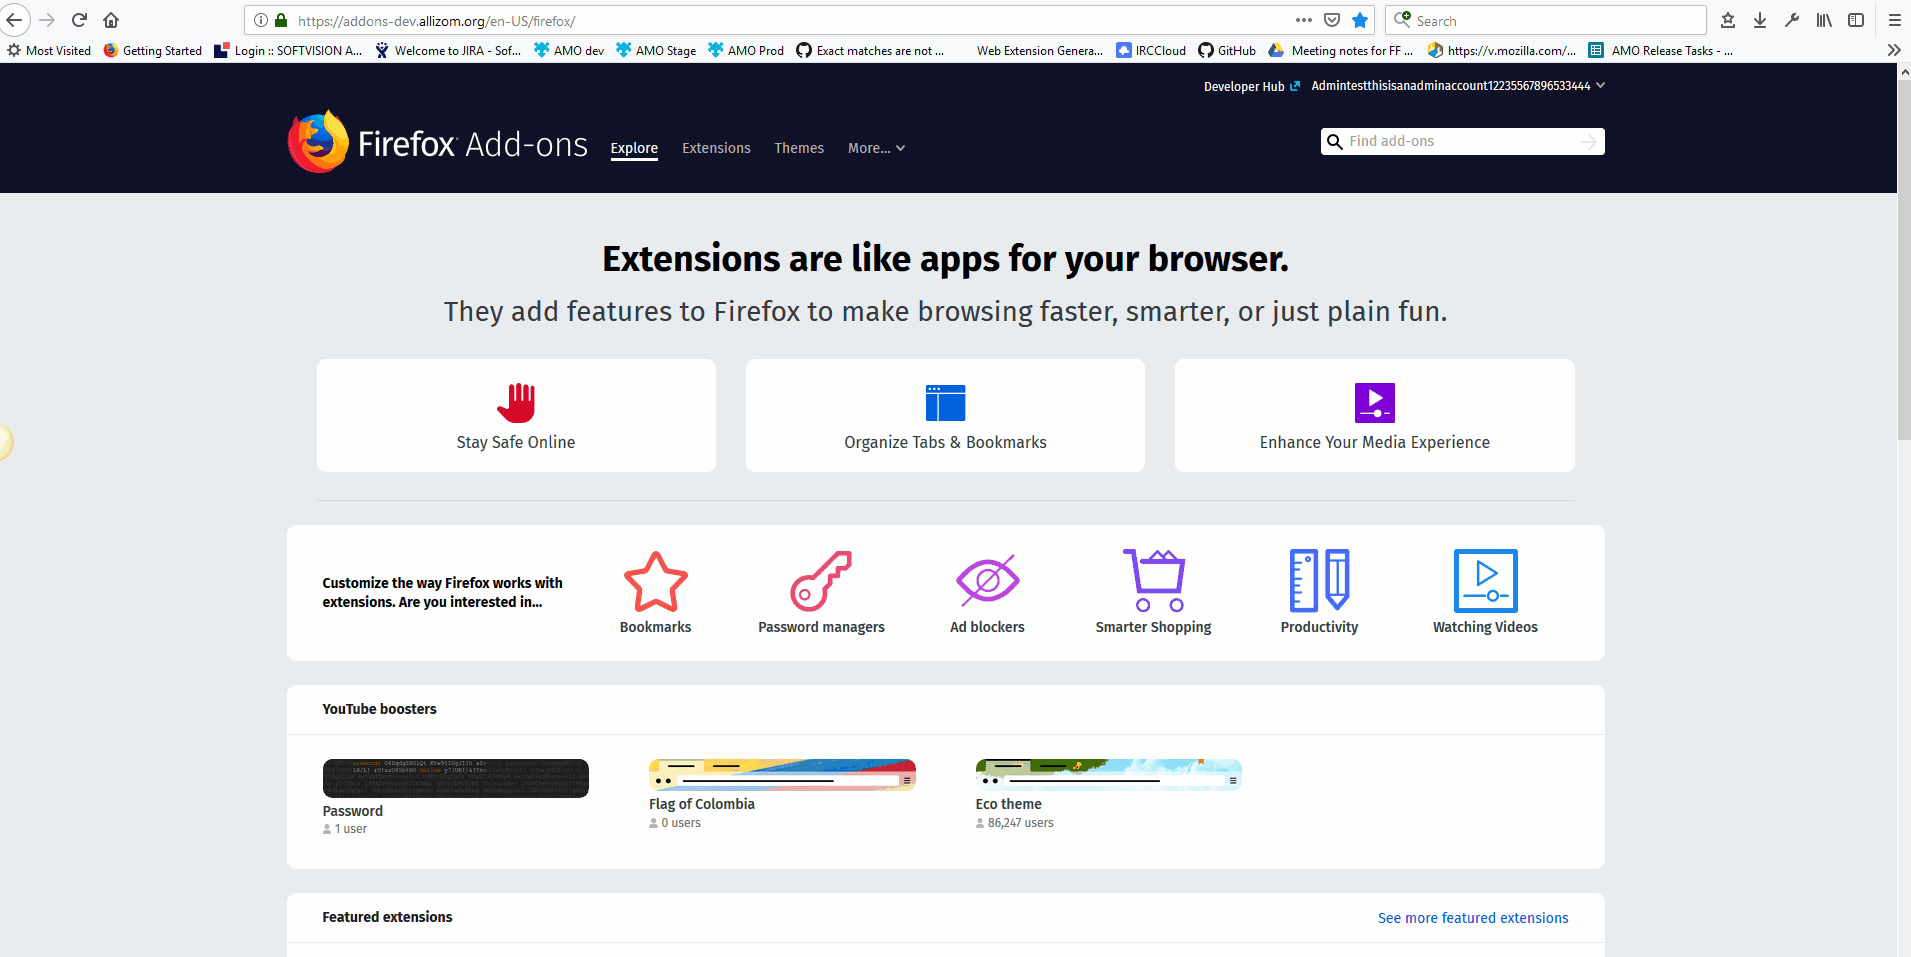Switch to the Explore tab
Screen dimensions: 1911x957
pyautogui.click(x=634, y=148)
